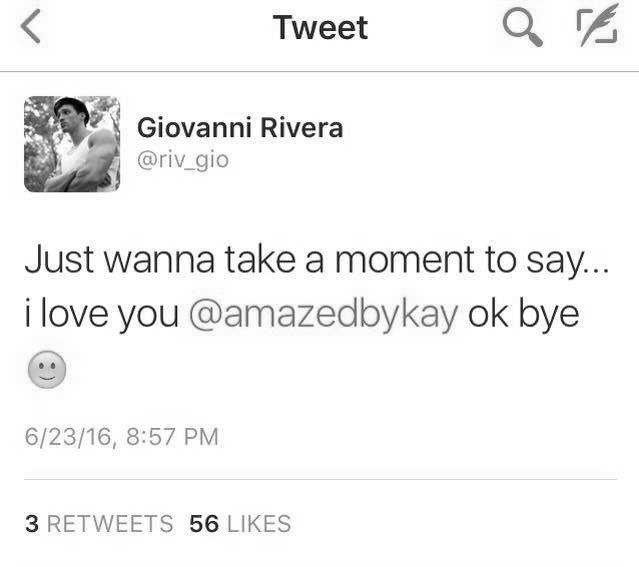Click the Giovanni Rivera display name
The height and width of the screenshot is (567, 639).
point(240,128)
